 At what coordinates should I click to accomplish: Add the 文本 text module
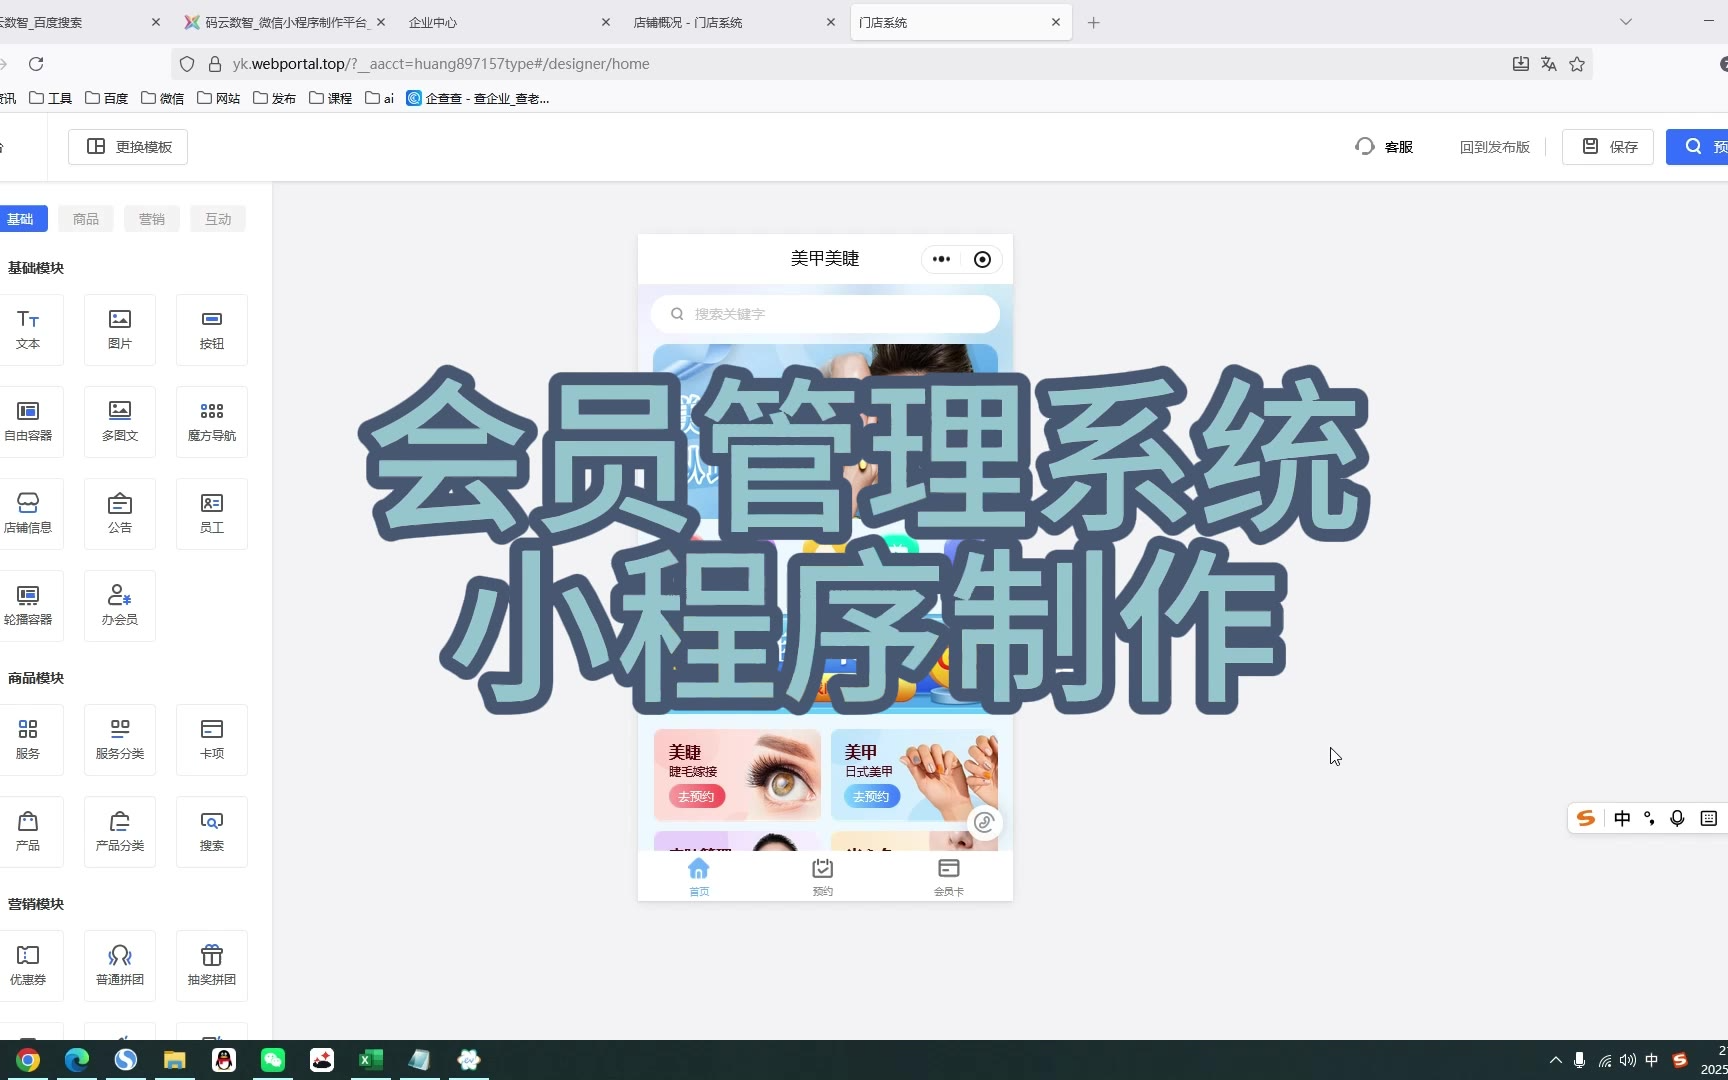point(28,329)
